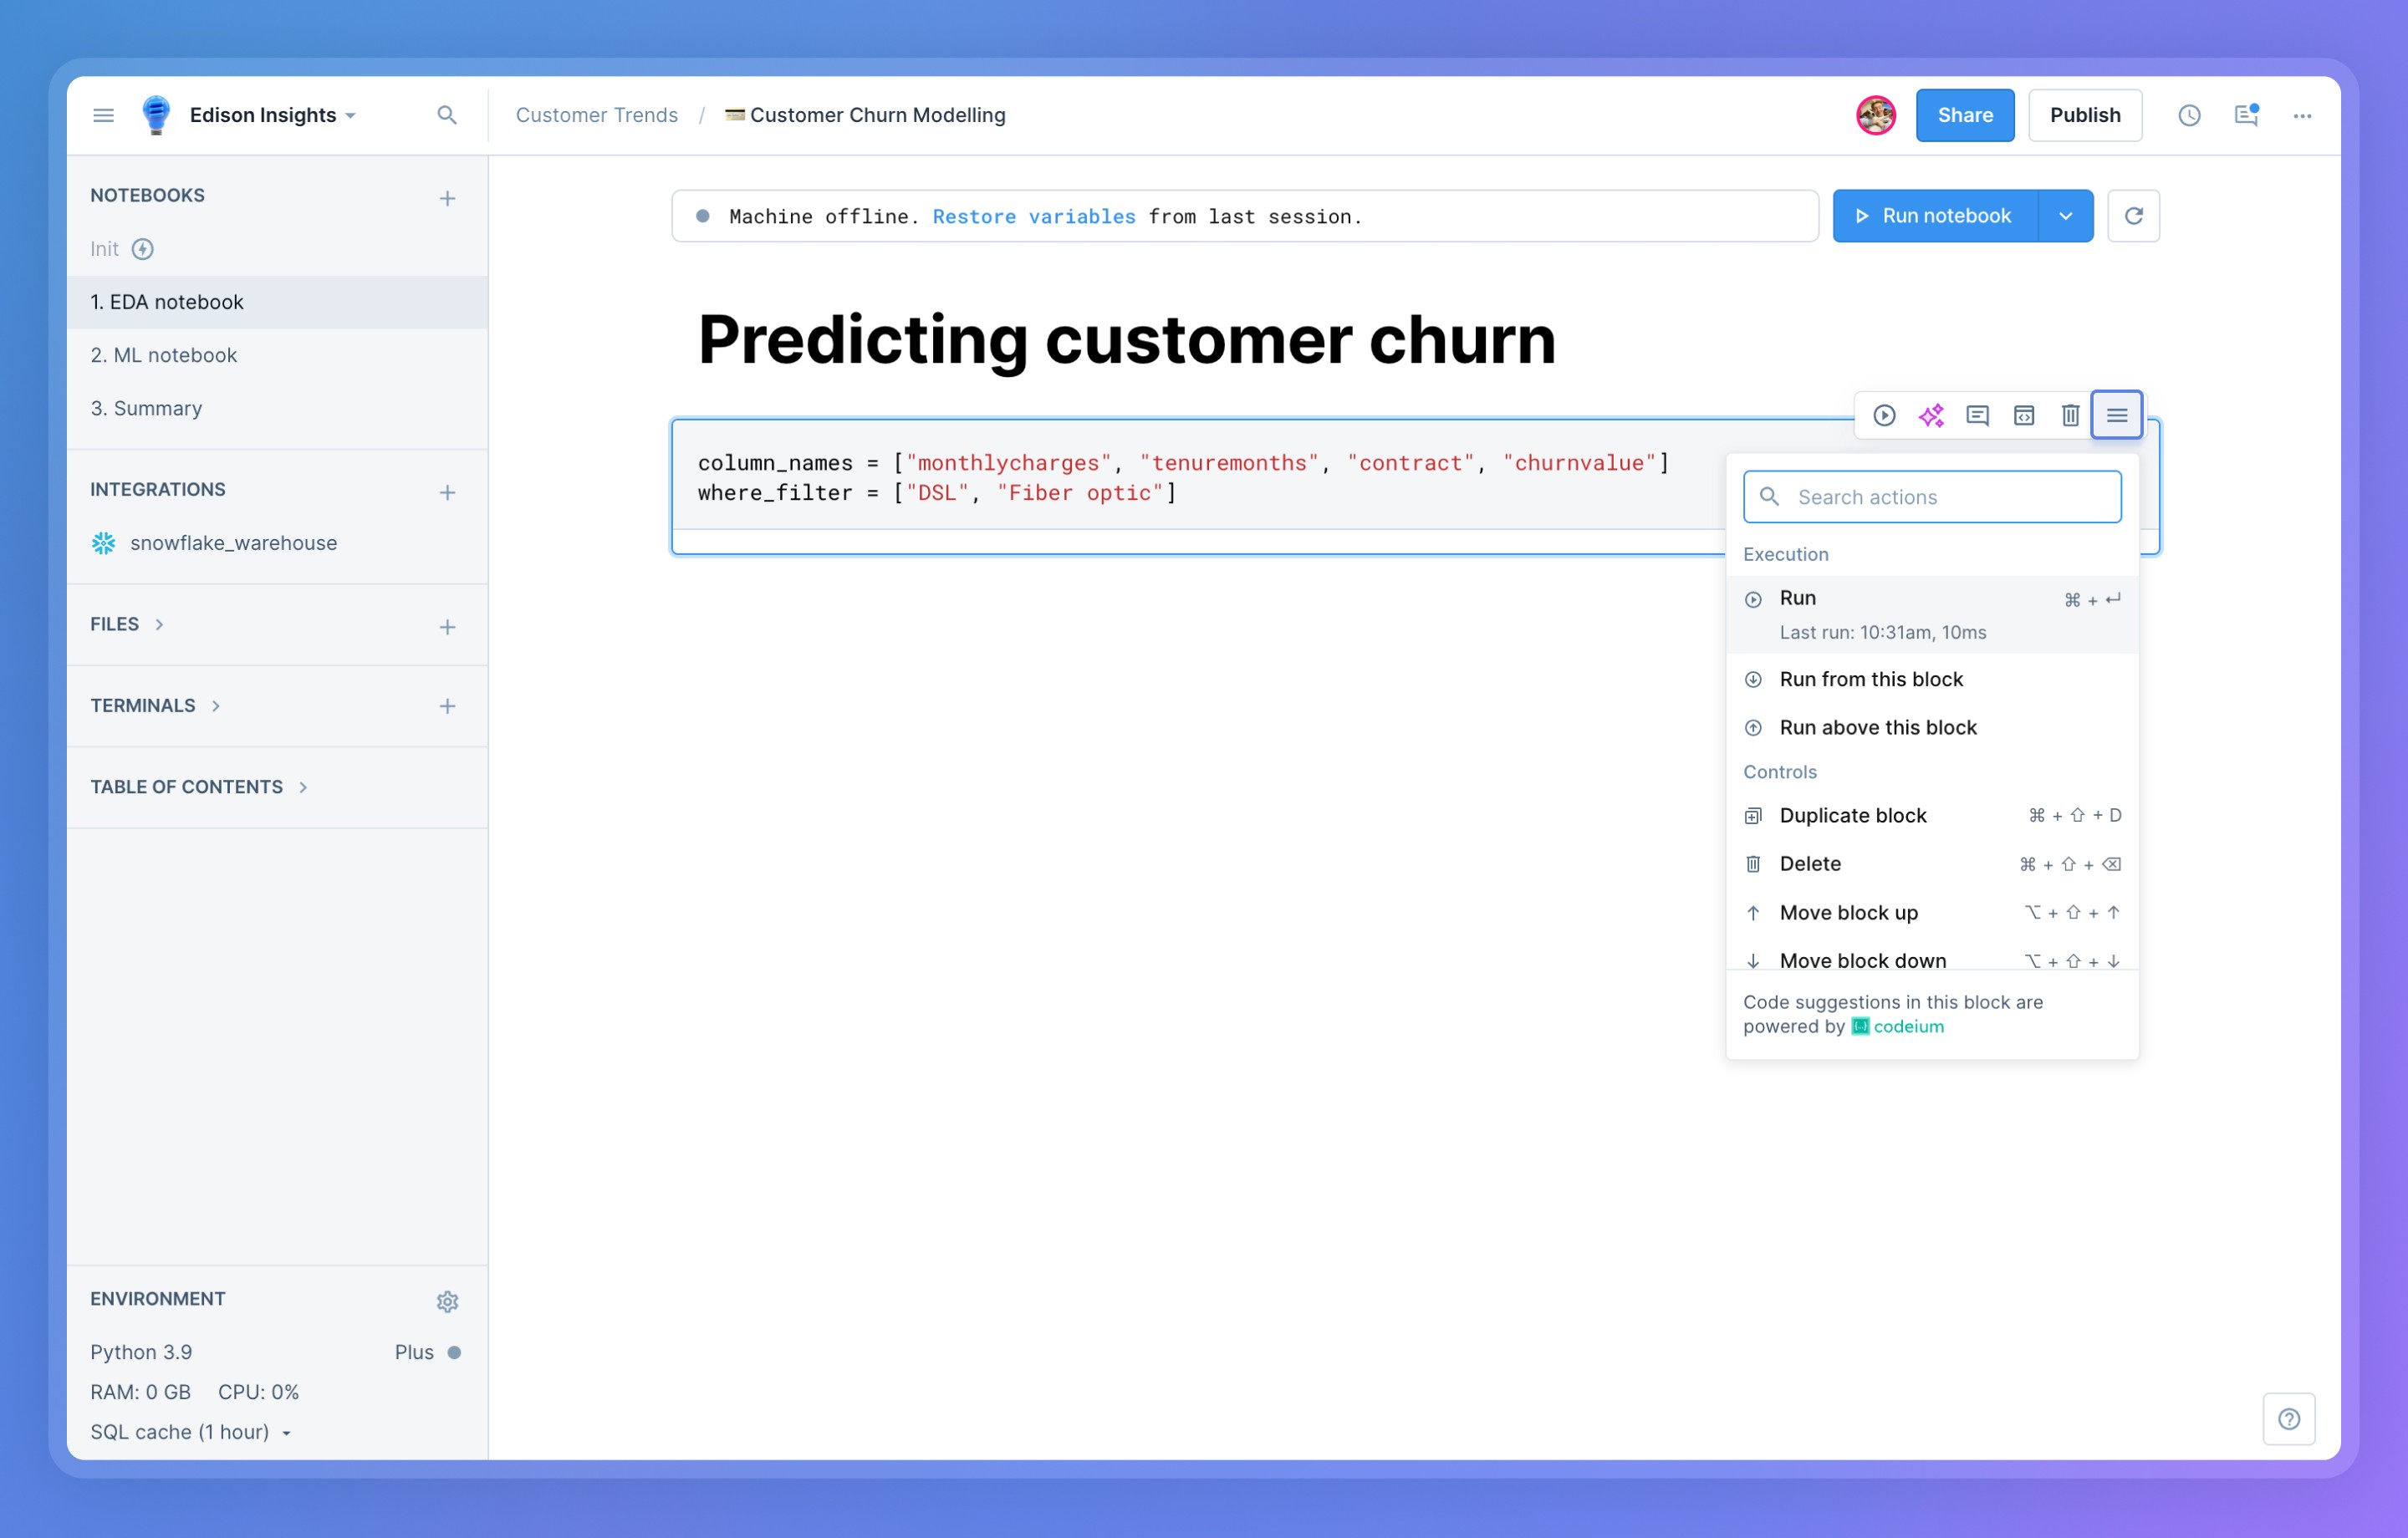This screenshot has width=2408, height=1538.
Task: Delete block via trash toolbar icon
Action: coord(2070,415)
